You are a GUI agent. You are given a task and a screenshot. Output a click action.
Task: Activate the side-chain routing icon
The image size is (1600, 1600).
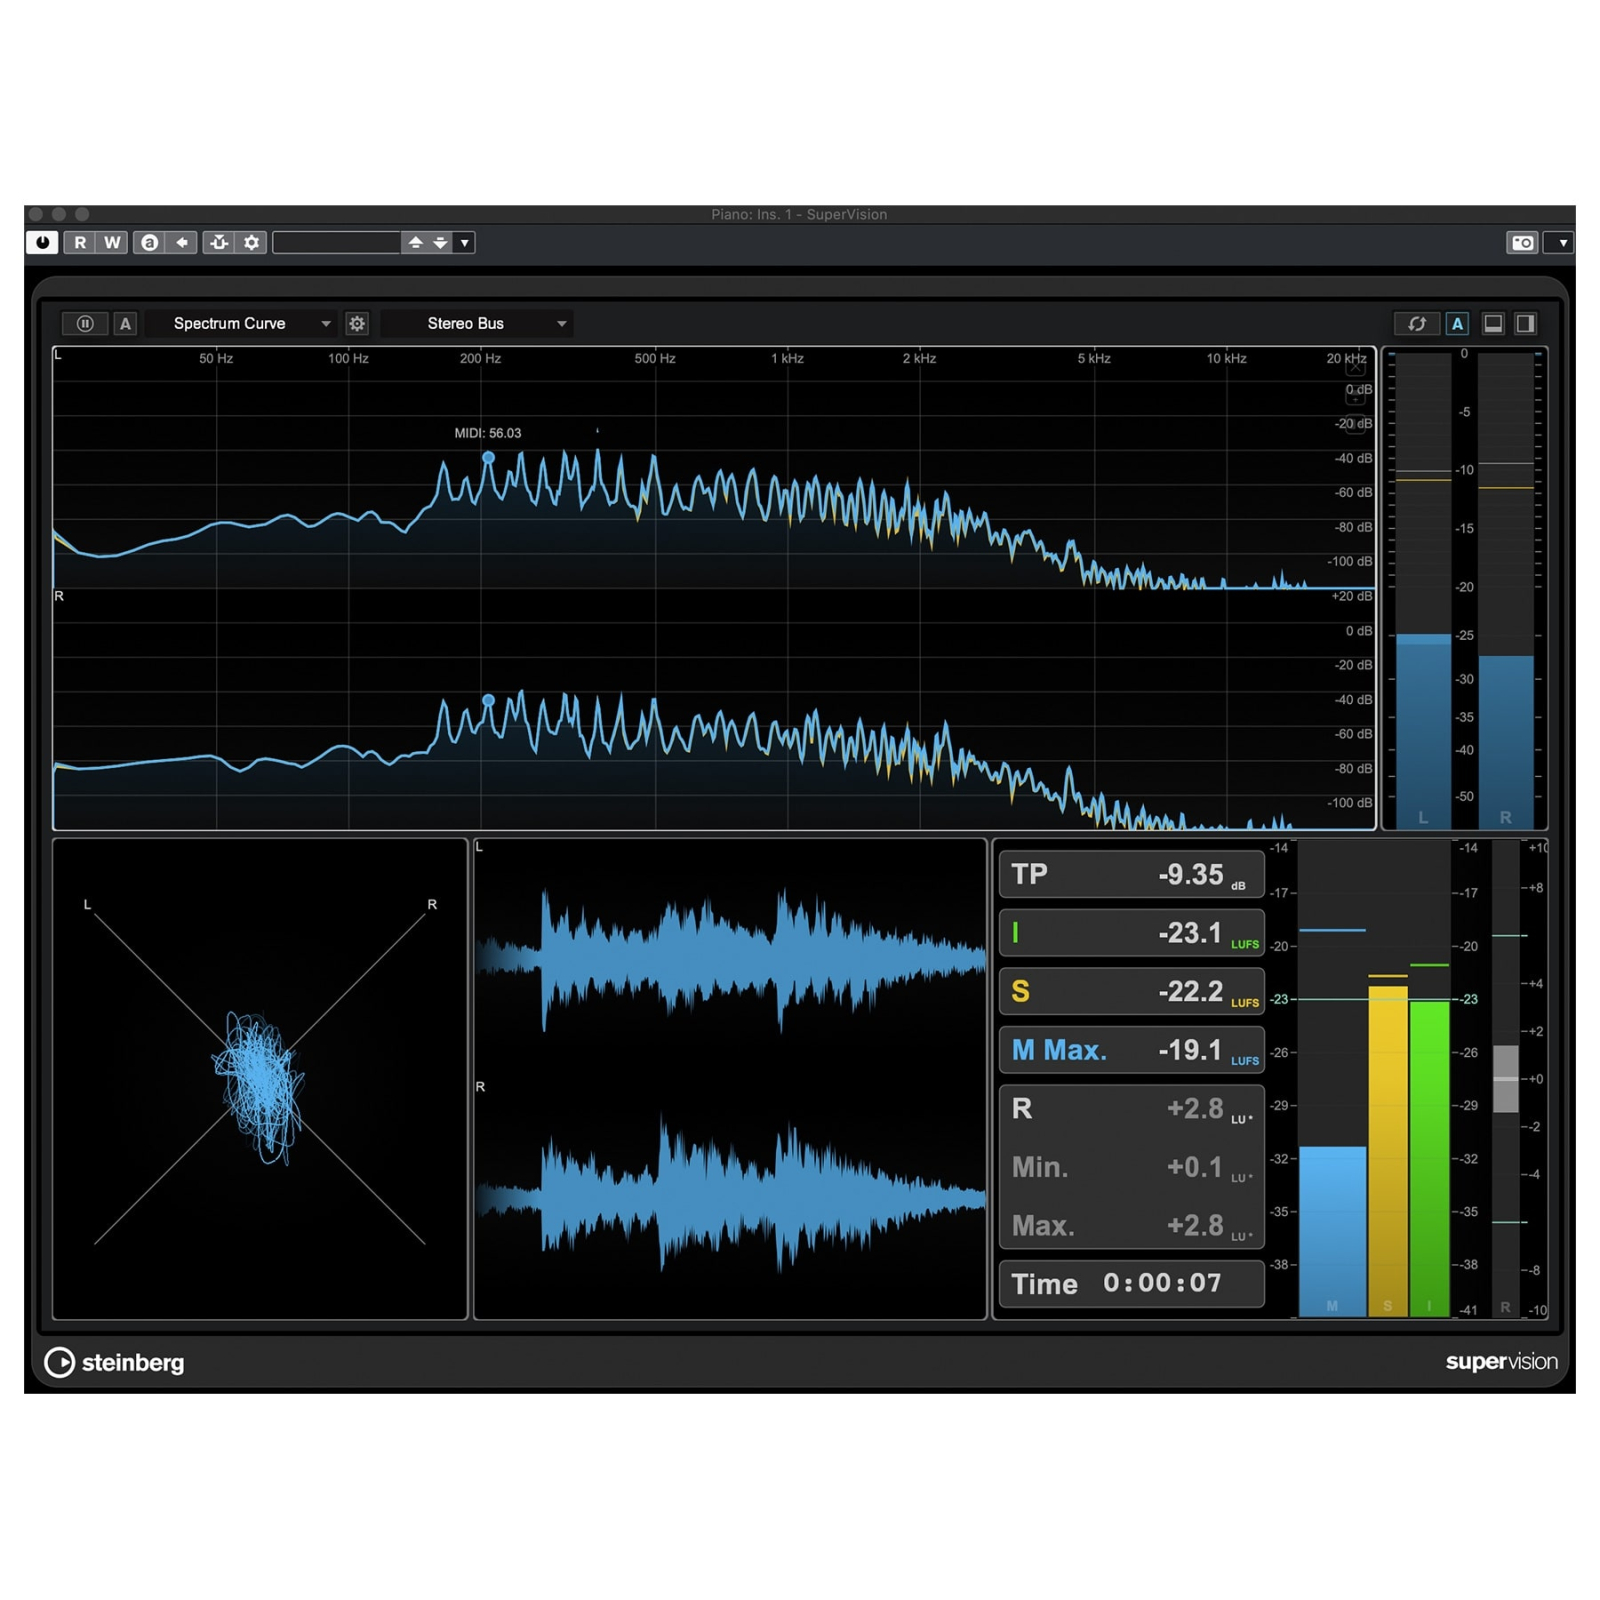[x=219, y=242]
